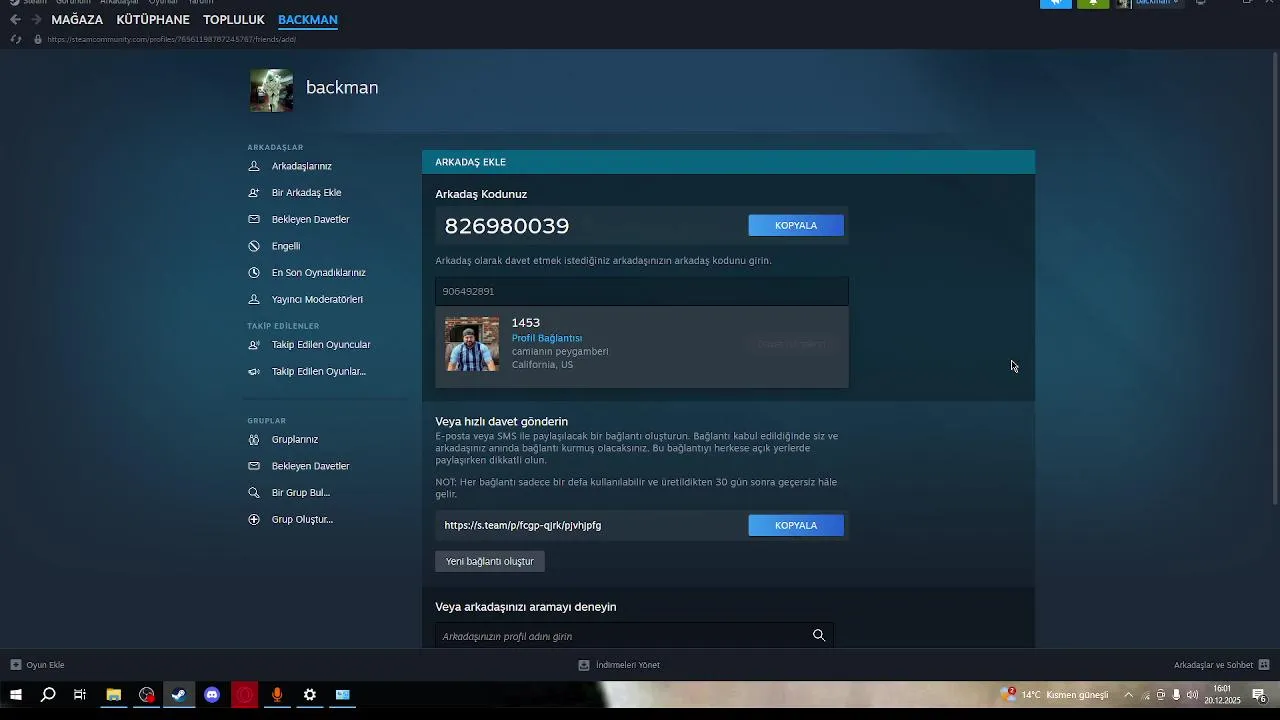Viewport: 1280px width, 720px height.
Task: Click the Arkadaşlarınız person icon
Action: coord(254,166)
